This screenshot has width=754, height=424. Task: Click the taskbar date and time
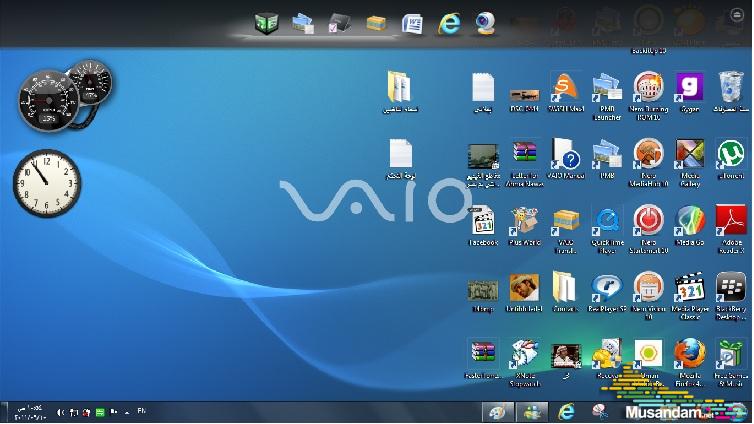(31, 412)
